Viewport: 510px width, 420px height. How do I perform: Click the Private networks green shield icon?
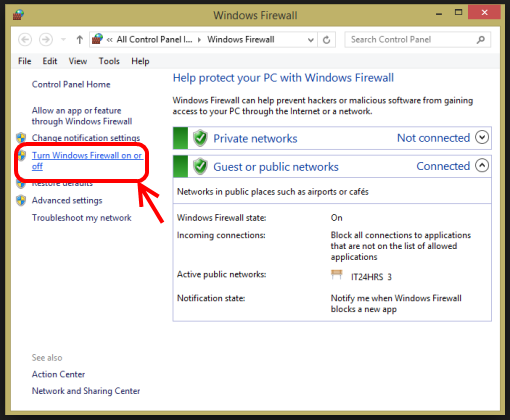(x=200, y=138)
